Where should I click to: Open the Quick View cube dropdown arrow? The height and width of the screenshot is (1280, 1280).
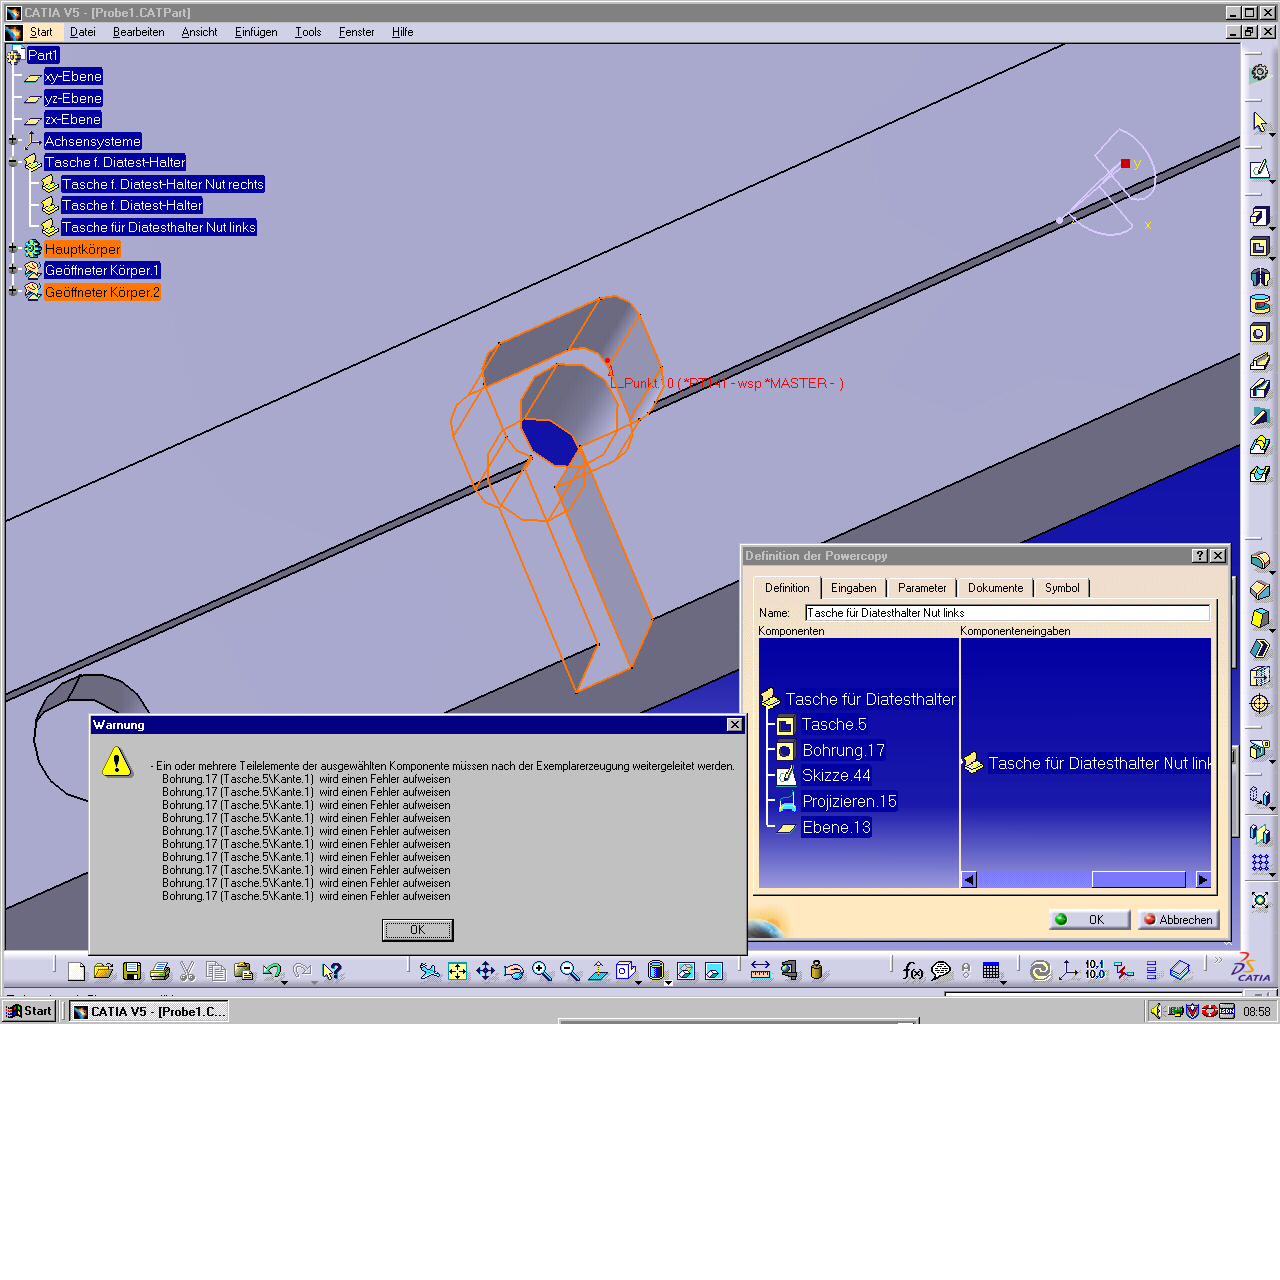(x=639, y=981)
